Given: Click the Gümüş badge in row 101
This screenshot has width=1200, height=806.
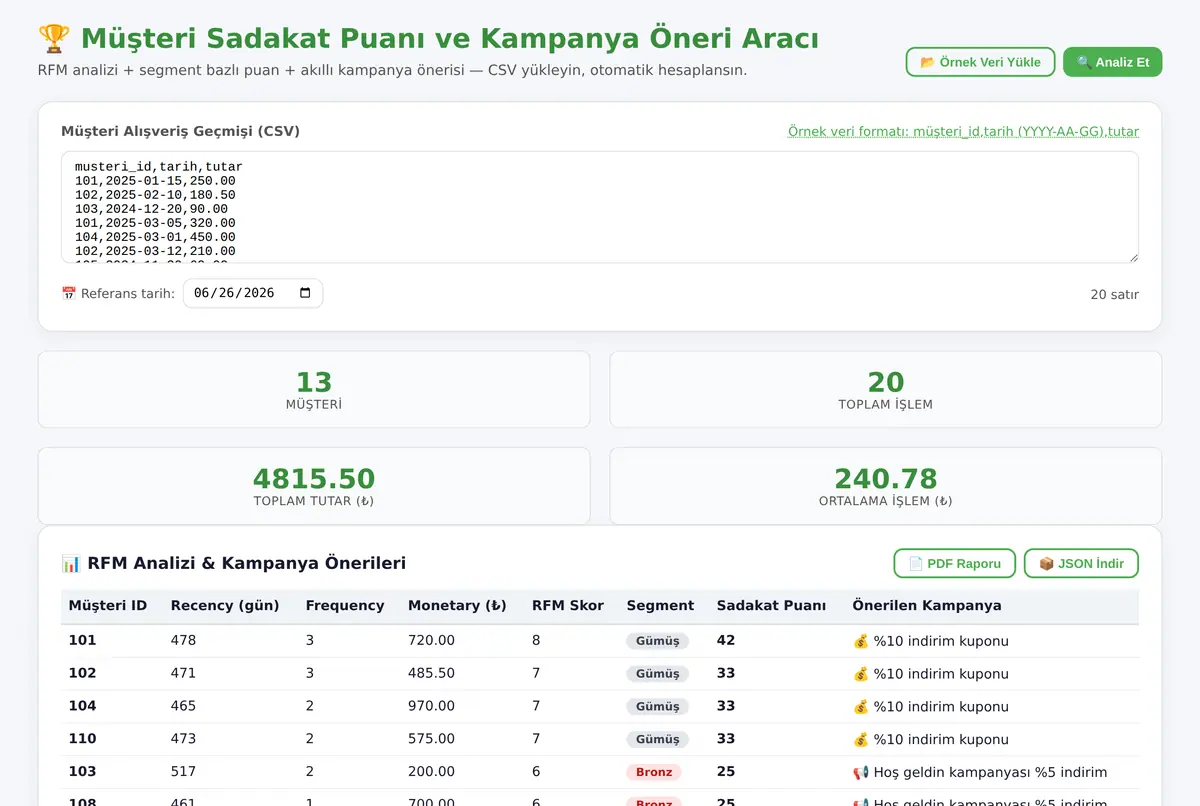Looking at the screenshot, I should 657,641.
